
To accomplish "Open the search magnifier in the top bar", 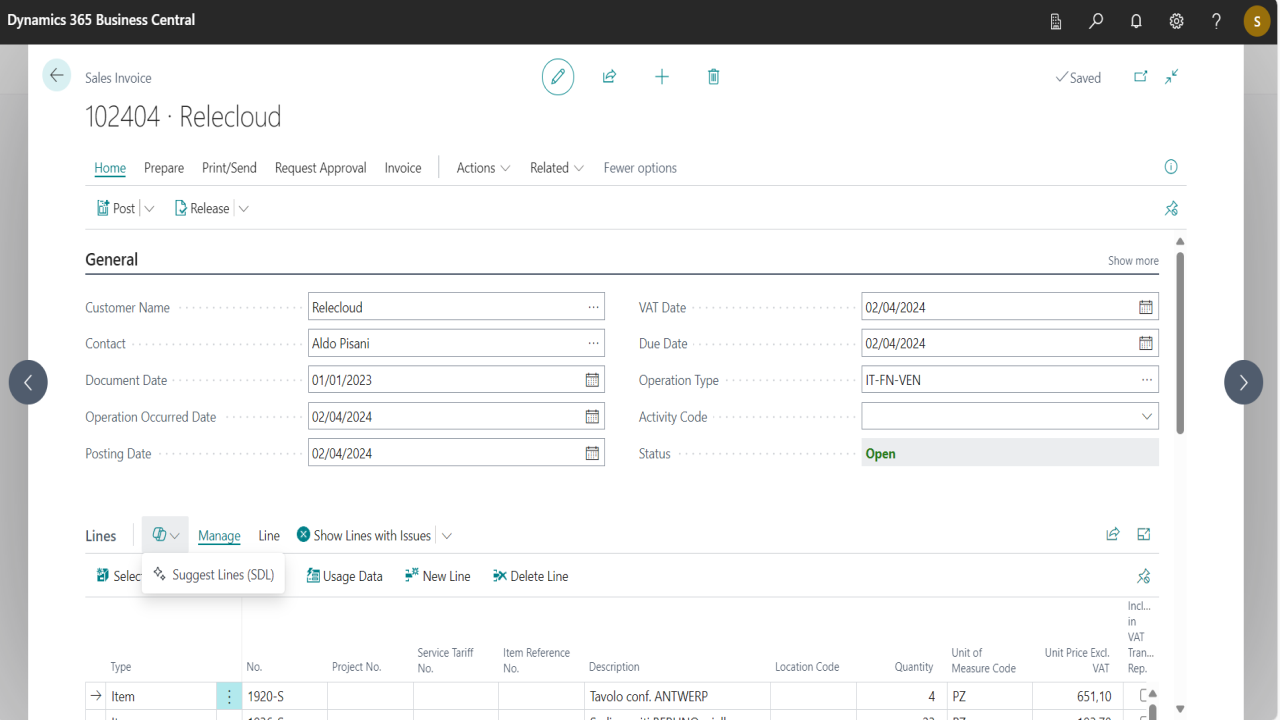I will (x=1097, y=21).
